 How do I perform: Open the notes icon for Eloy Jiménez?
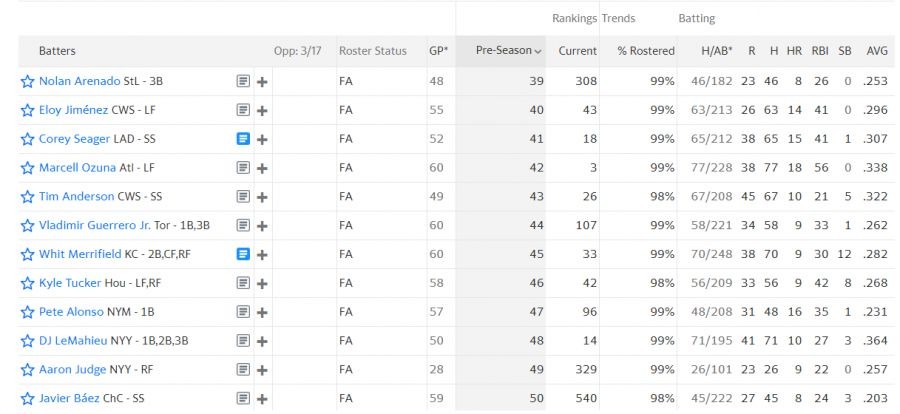pos(243,111)
